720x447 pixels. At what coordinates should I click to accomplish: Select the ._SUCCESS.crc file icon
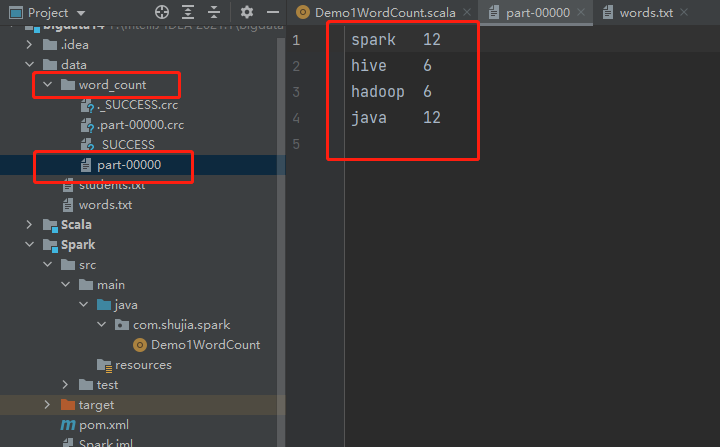tap(87, 105)
